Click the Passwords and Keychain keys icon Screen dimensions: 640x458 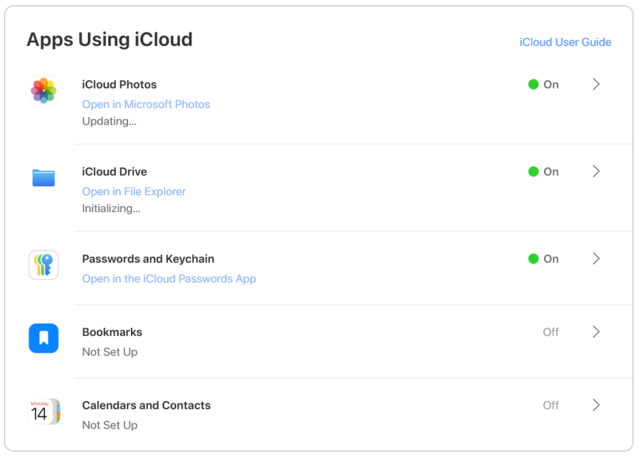point(44,265)
